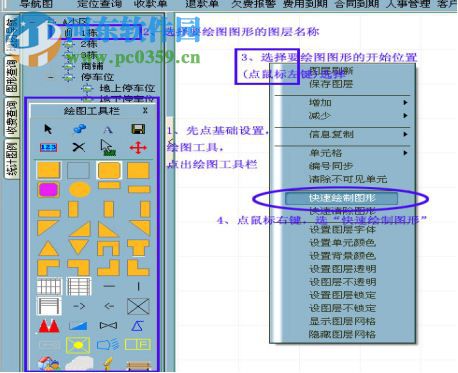Click the black X delete tool
Screen dimensions: 458x373
click(x=79, y=147)
